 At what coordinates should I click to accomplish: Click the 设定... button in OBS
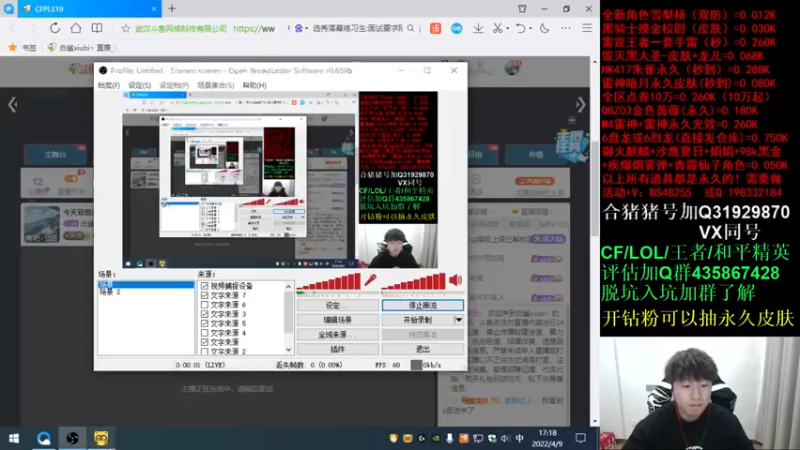coord(337,305)
